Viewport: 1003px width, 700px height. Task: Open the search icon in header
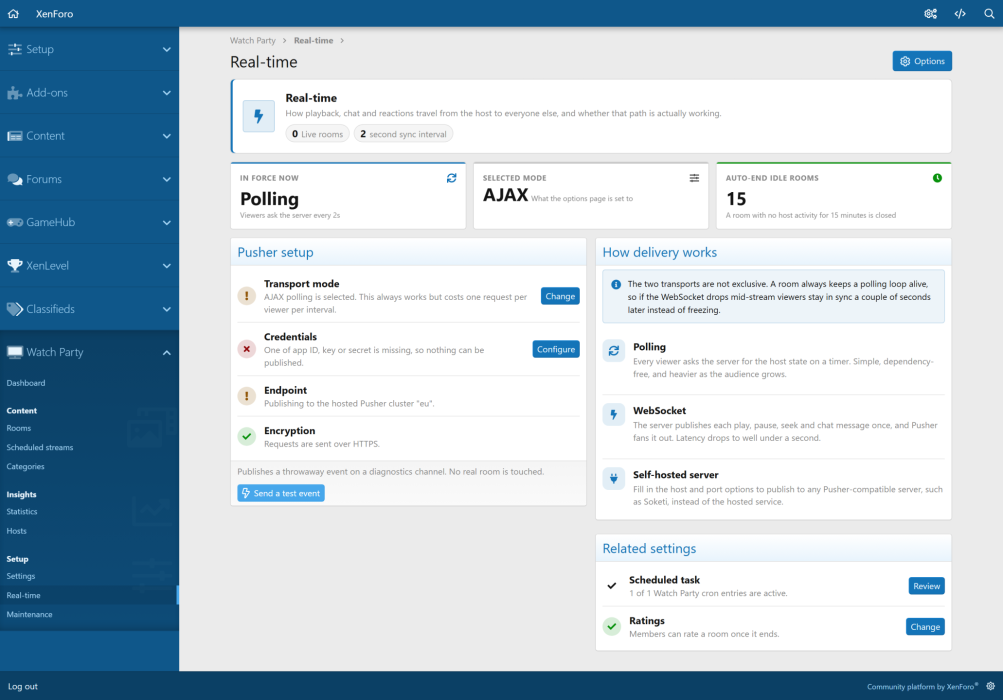(x=989, y=13)
